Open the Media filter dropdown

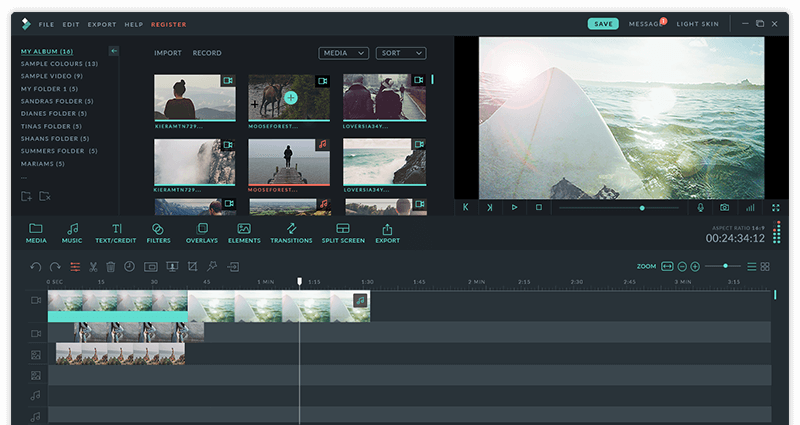point(344,53)
